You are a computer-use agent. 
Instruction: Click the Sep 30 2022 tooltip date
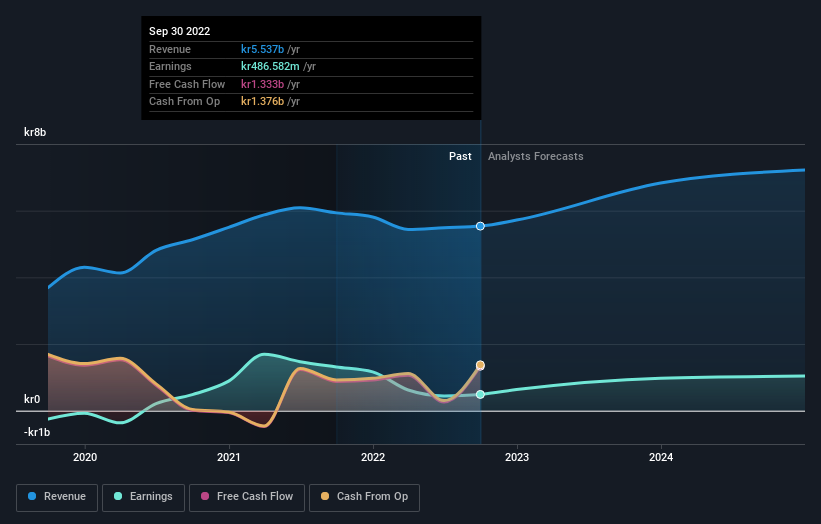180,31
